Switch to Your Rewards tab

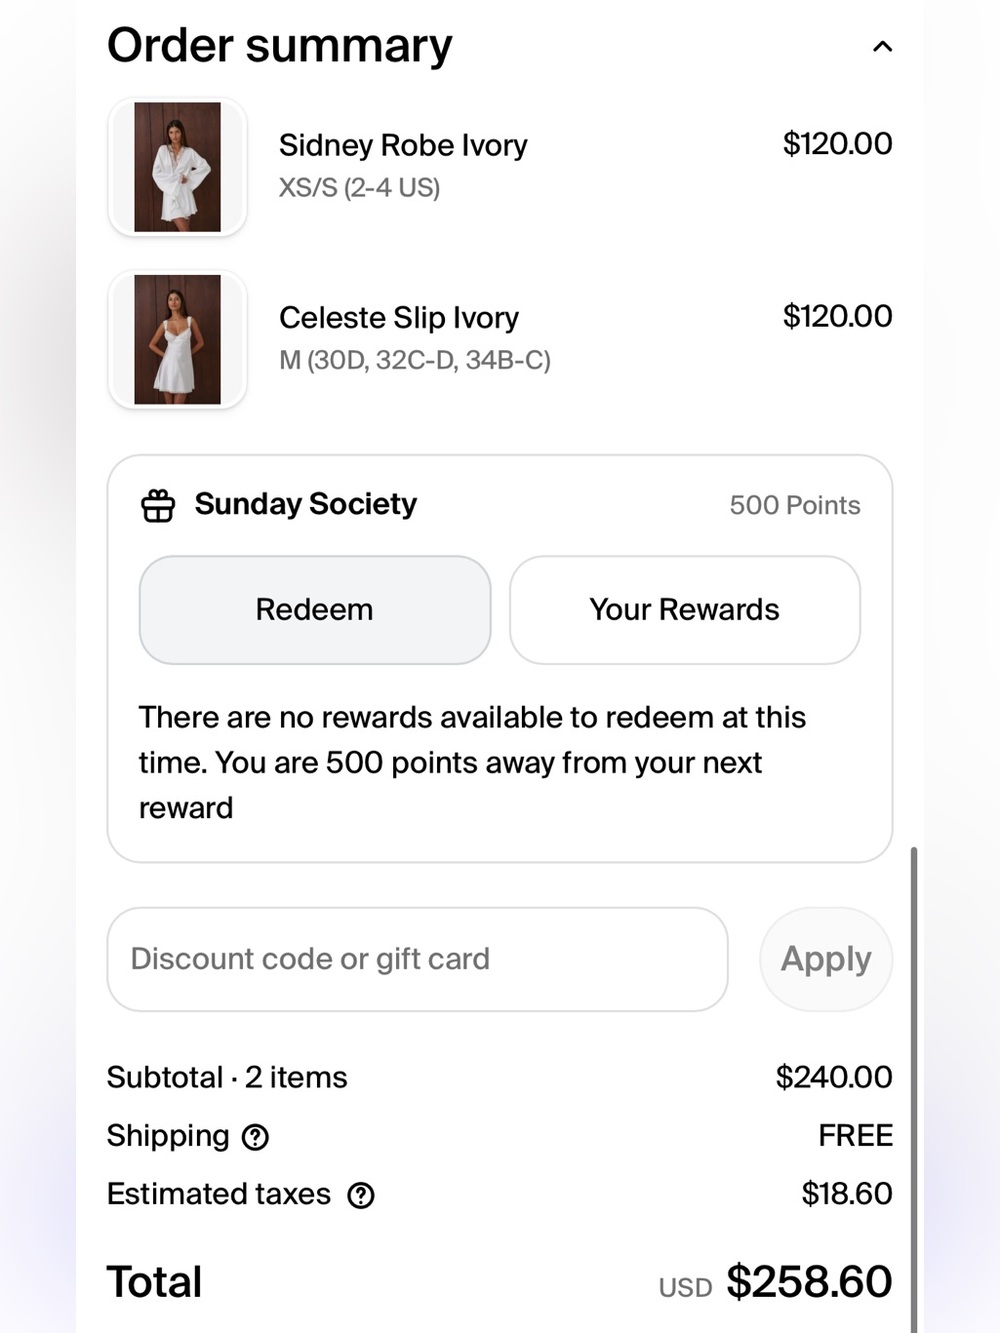(685, 610)
